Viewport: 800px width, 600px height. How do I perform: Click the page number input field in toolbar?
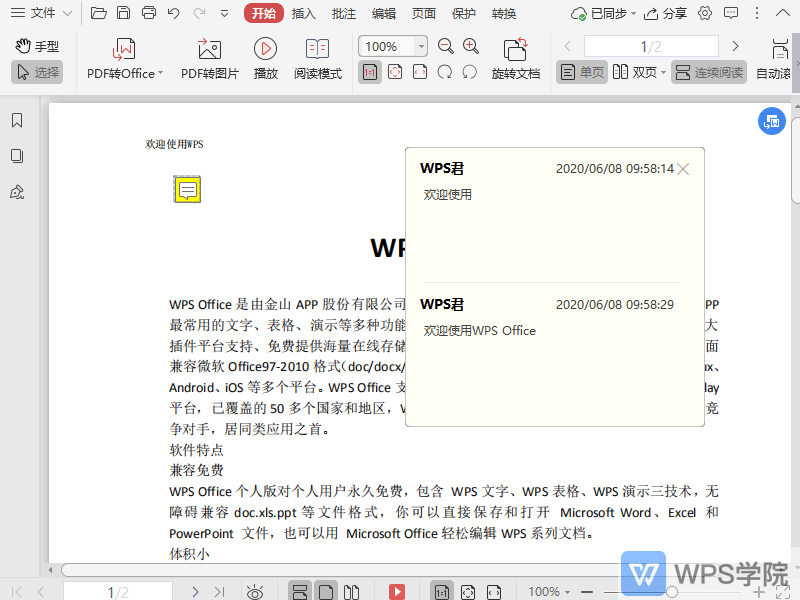(x=651, y=46)
